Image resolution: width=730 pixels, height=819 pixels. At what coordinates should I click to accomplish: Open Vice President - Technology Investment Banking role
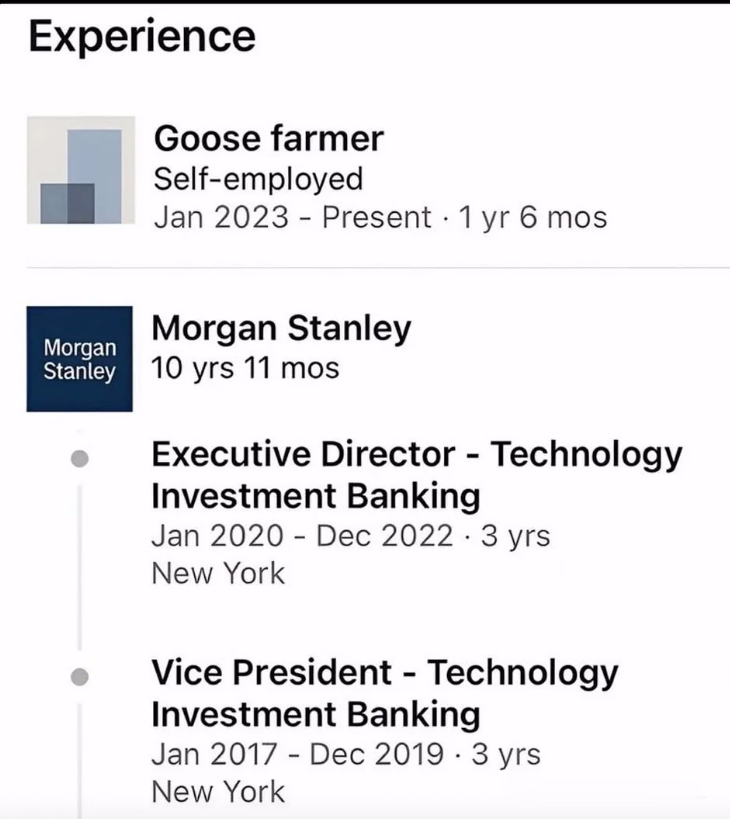coord(385,693)
